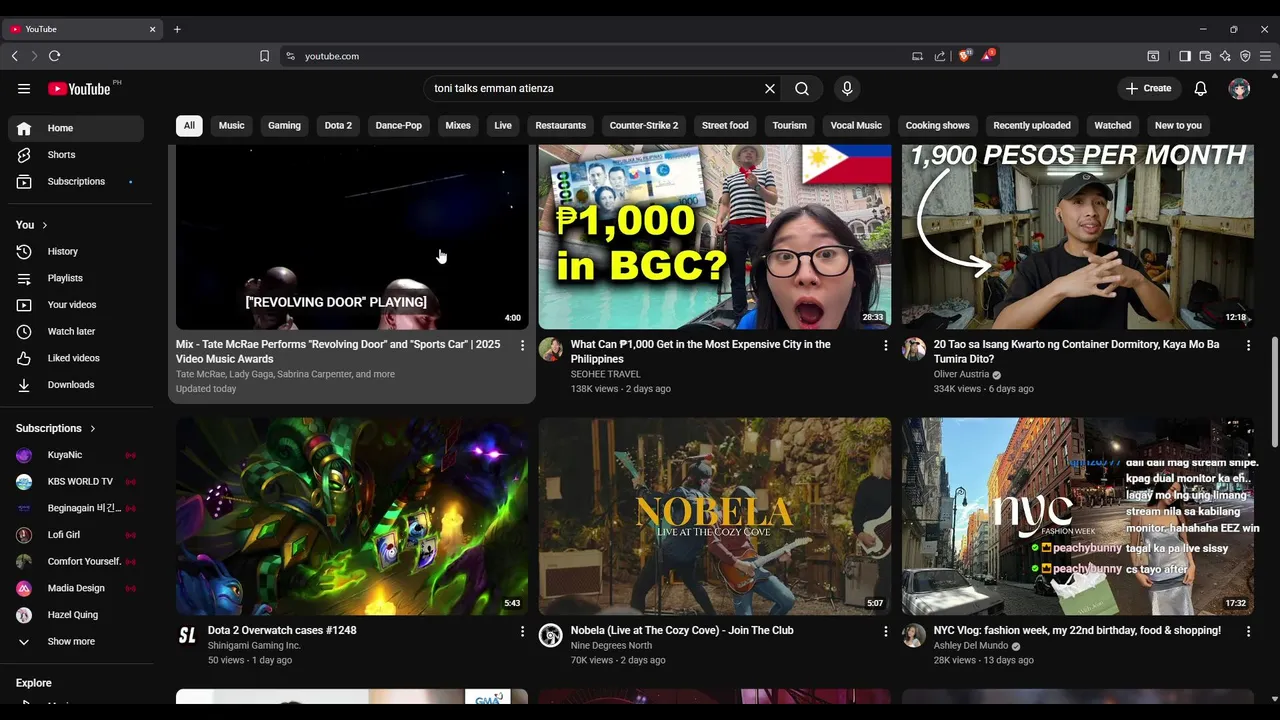Select the Recently uploaded filter chip
Screen dimensions: 1280x720
point(1032,125)
